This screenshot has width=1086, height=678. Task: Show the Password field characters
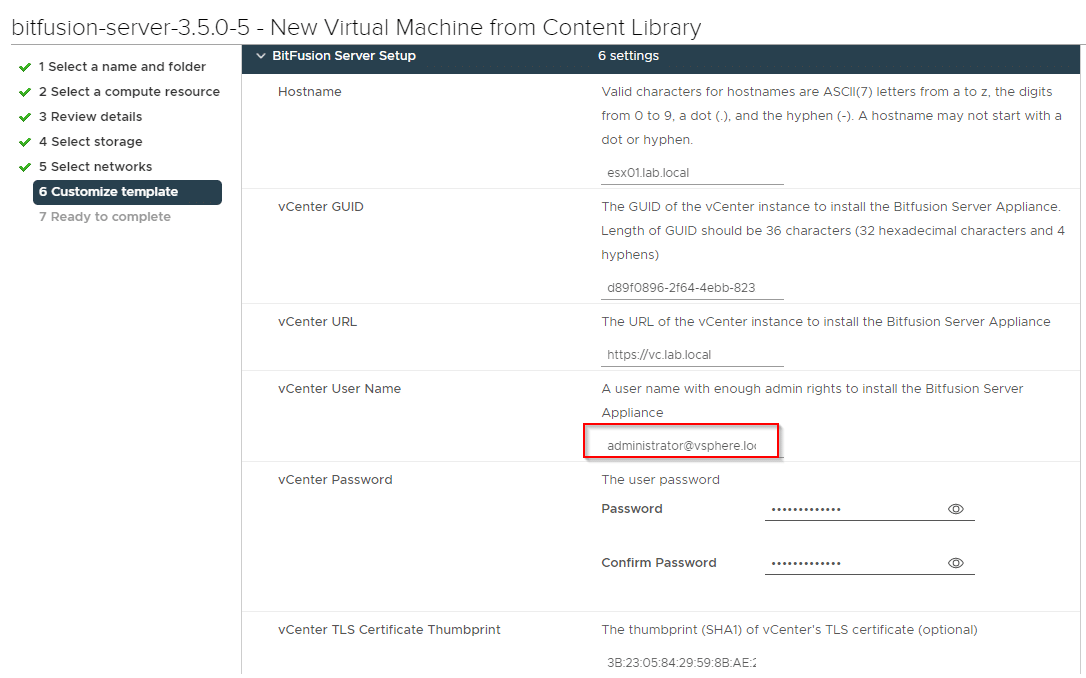tap(955, 509)
